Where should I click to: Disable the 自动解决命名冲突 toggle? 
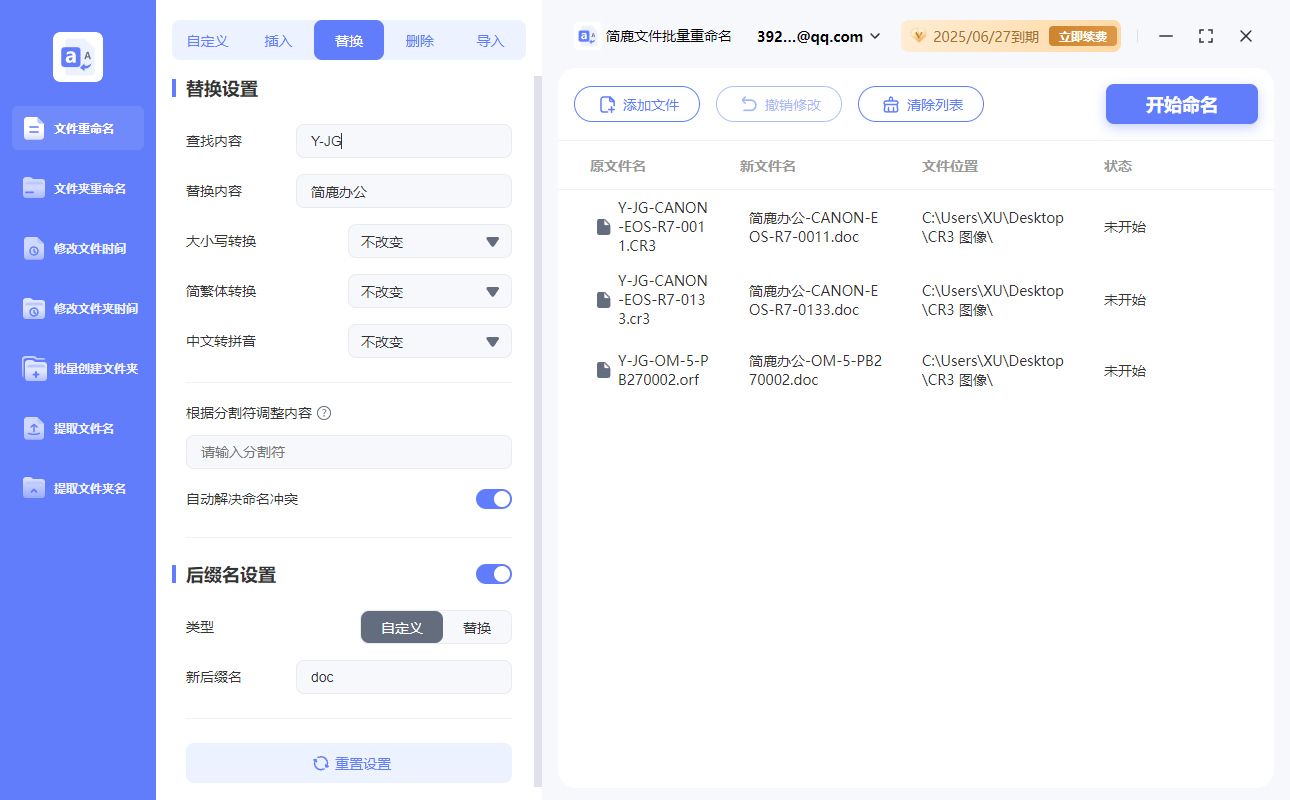[x=493, y=498]
